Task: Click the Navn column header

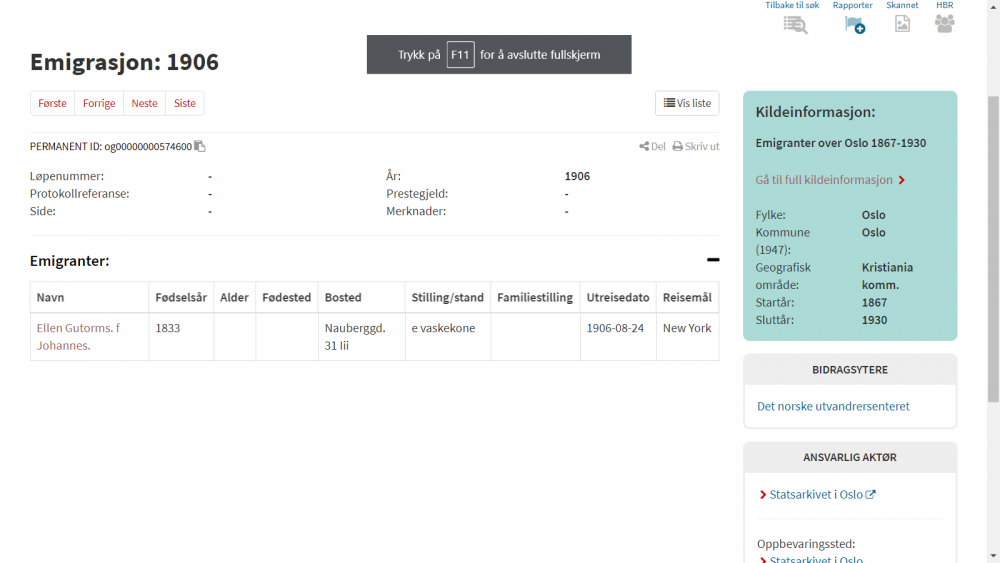Action: (50, 298)
